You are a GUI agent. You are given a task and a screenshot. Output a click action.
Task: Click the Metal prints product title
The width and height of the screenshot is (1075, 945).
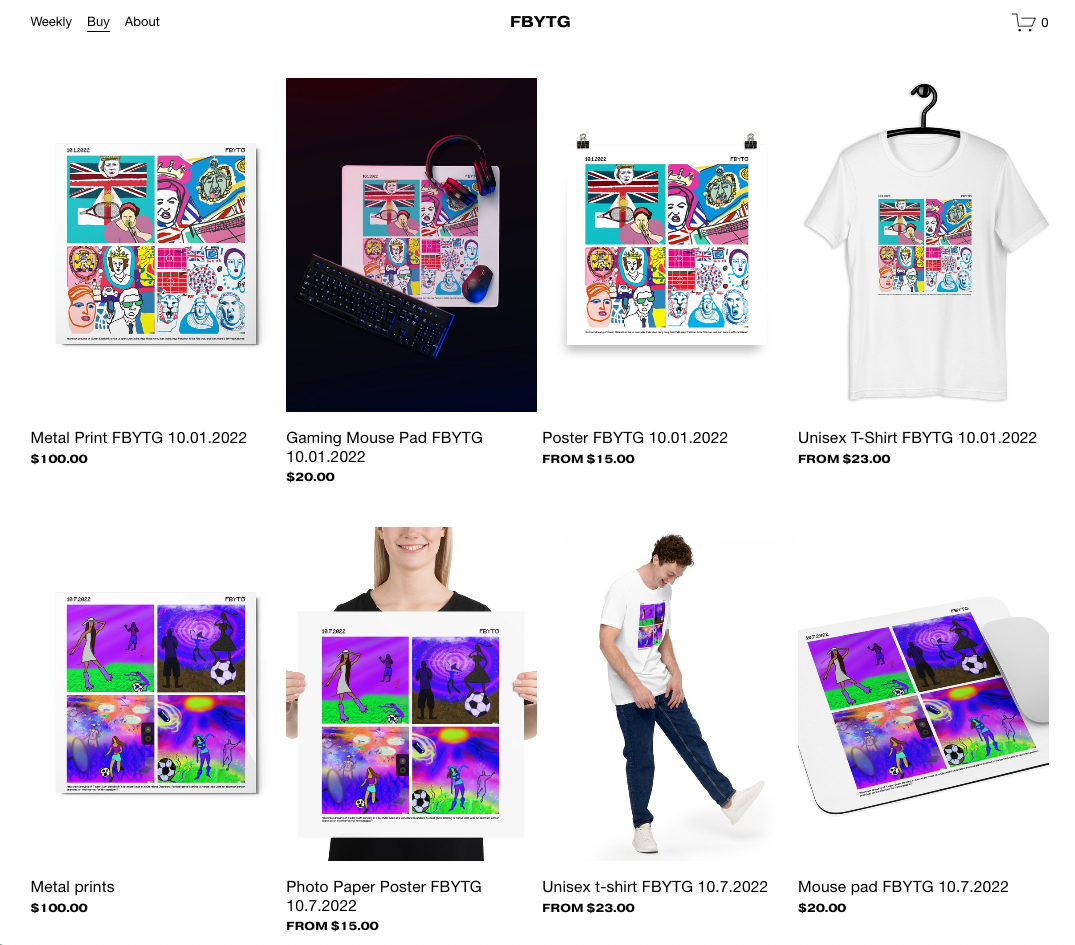coord(72,887)
